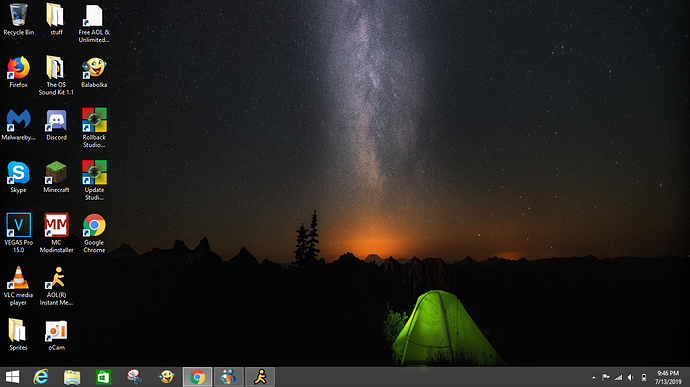Open the Windows Start button

point(12,377)
